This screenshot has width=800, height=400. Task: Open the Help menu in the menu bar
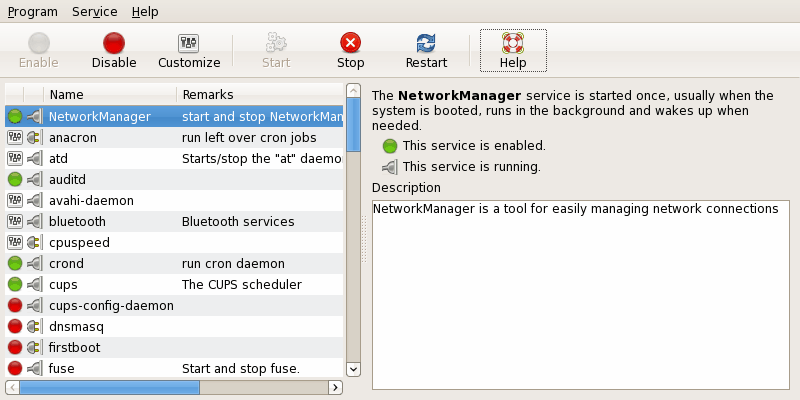(x=145, y=12)
